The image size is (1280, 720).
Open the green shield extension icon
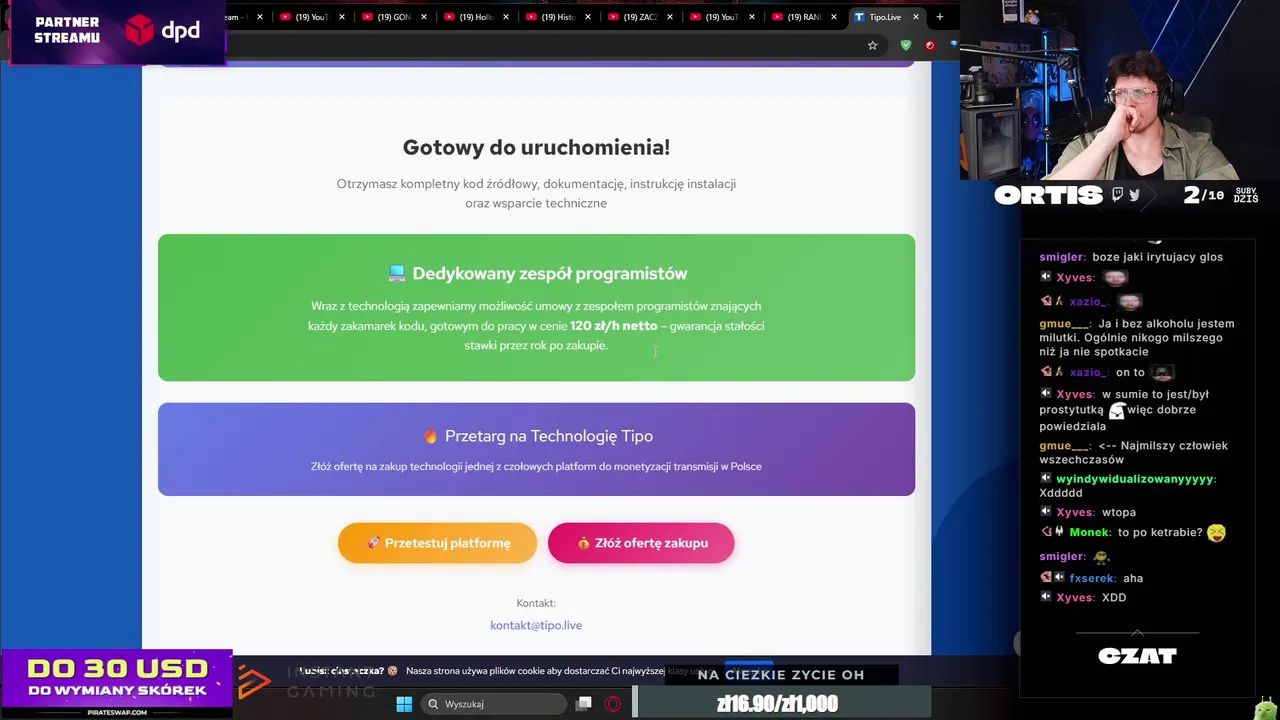[906, 45]
